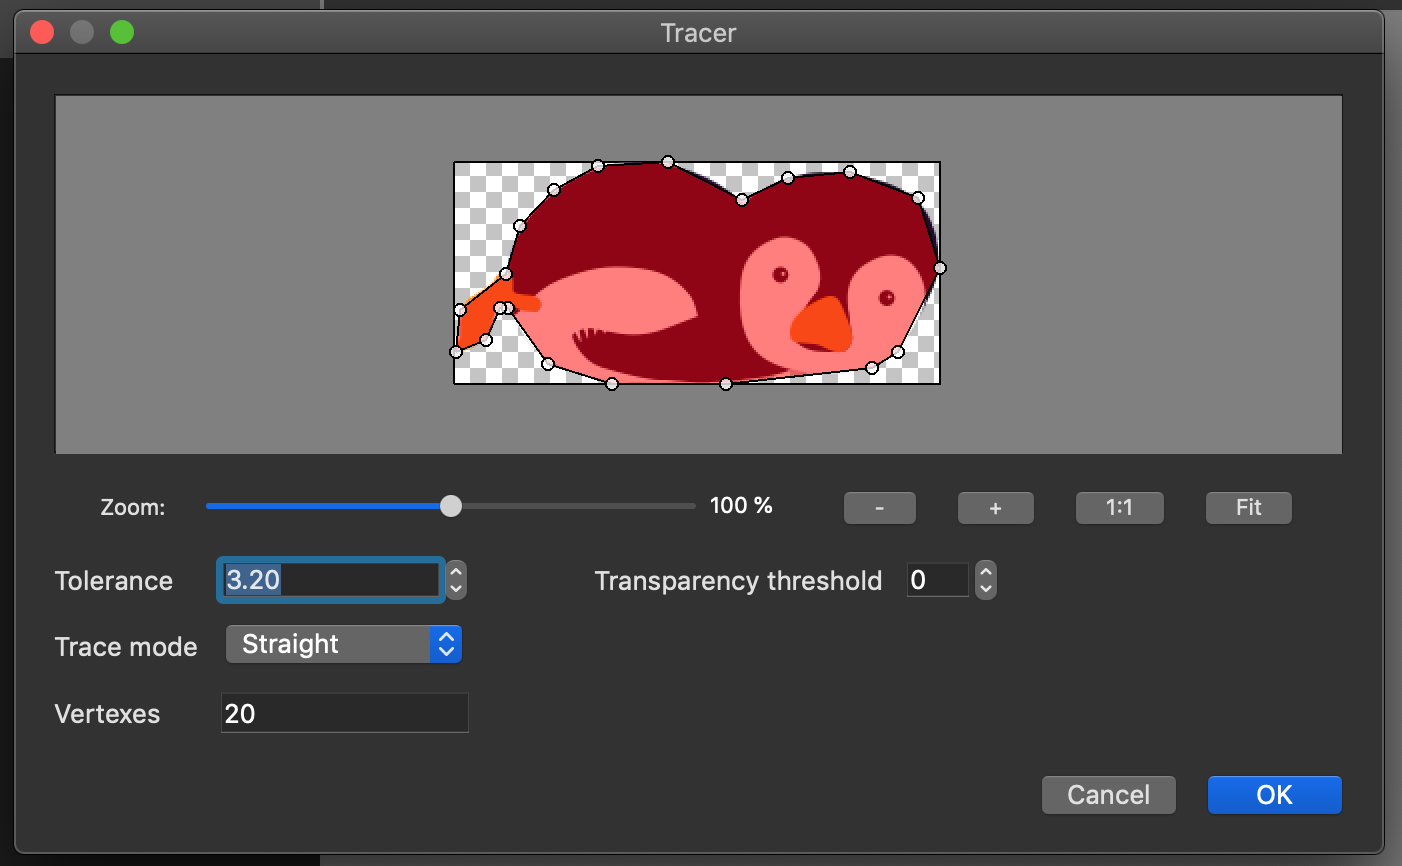Click the minus zoom out button

(879, 508)
